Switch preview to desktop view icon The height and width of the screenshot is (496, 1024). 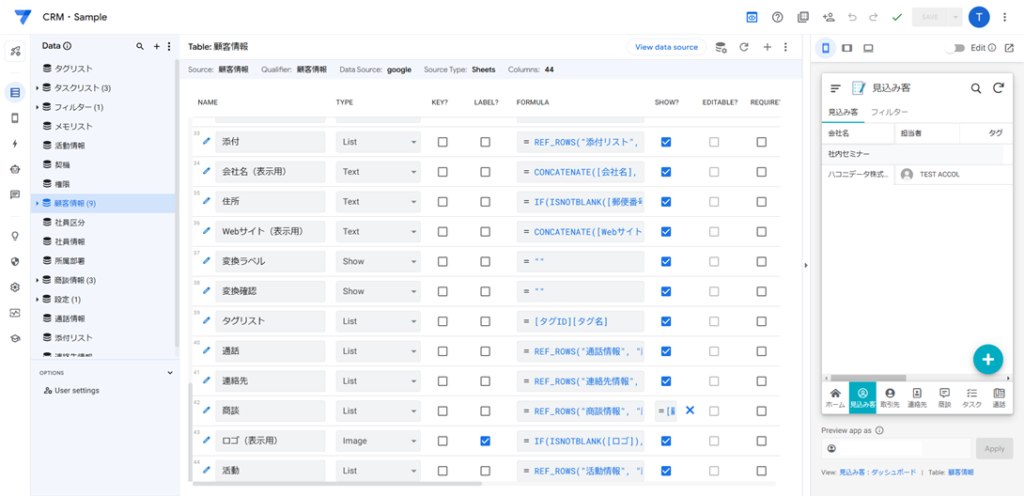pyautogui.click(x=869, y=48)
